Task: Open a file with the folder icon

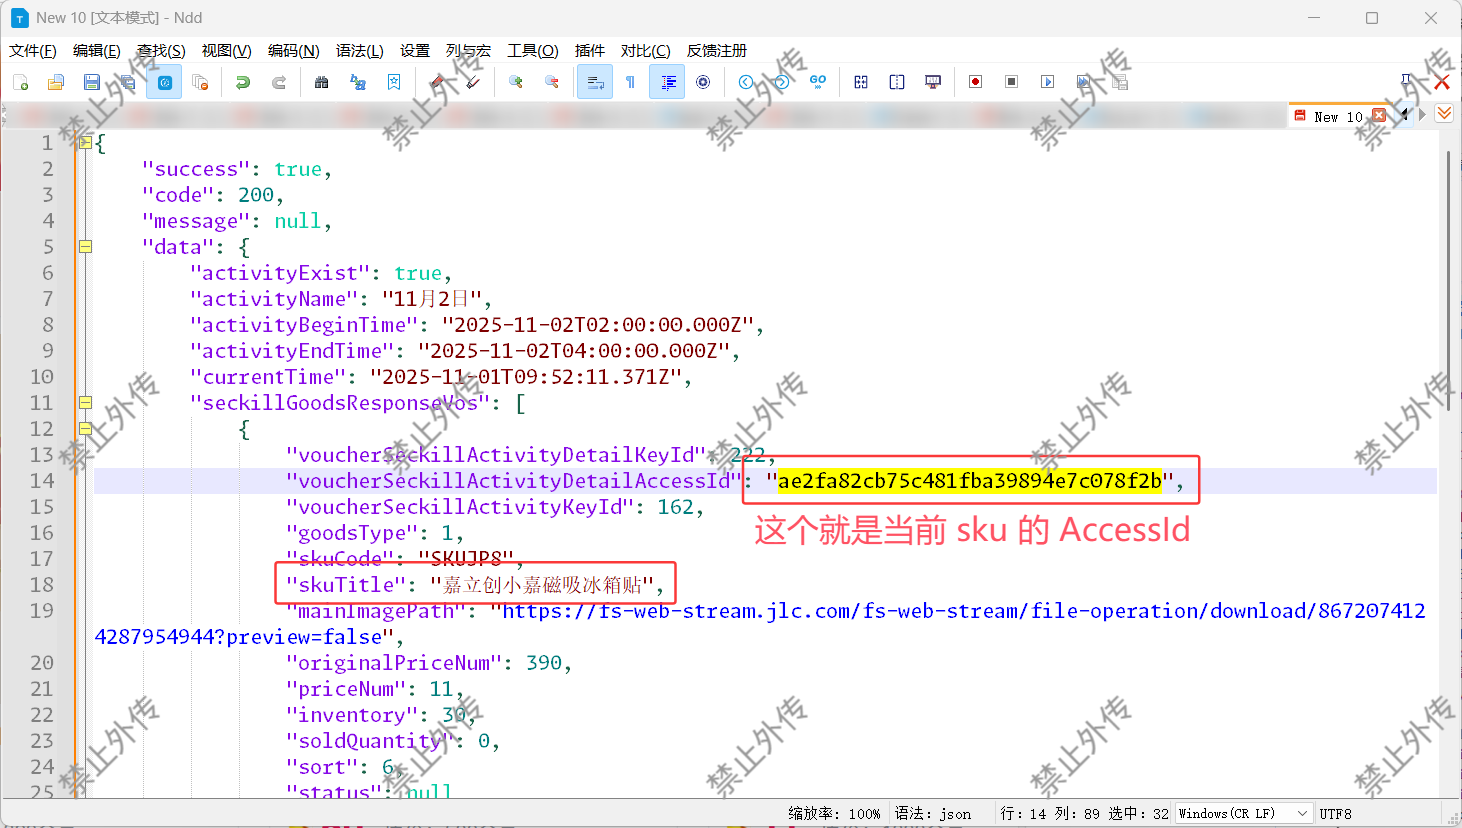Action: coord(56,82)
